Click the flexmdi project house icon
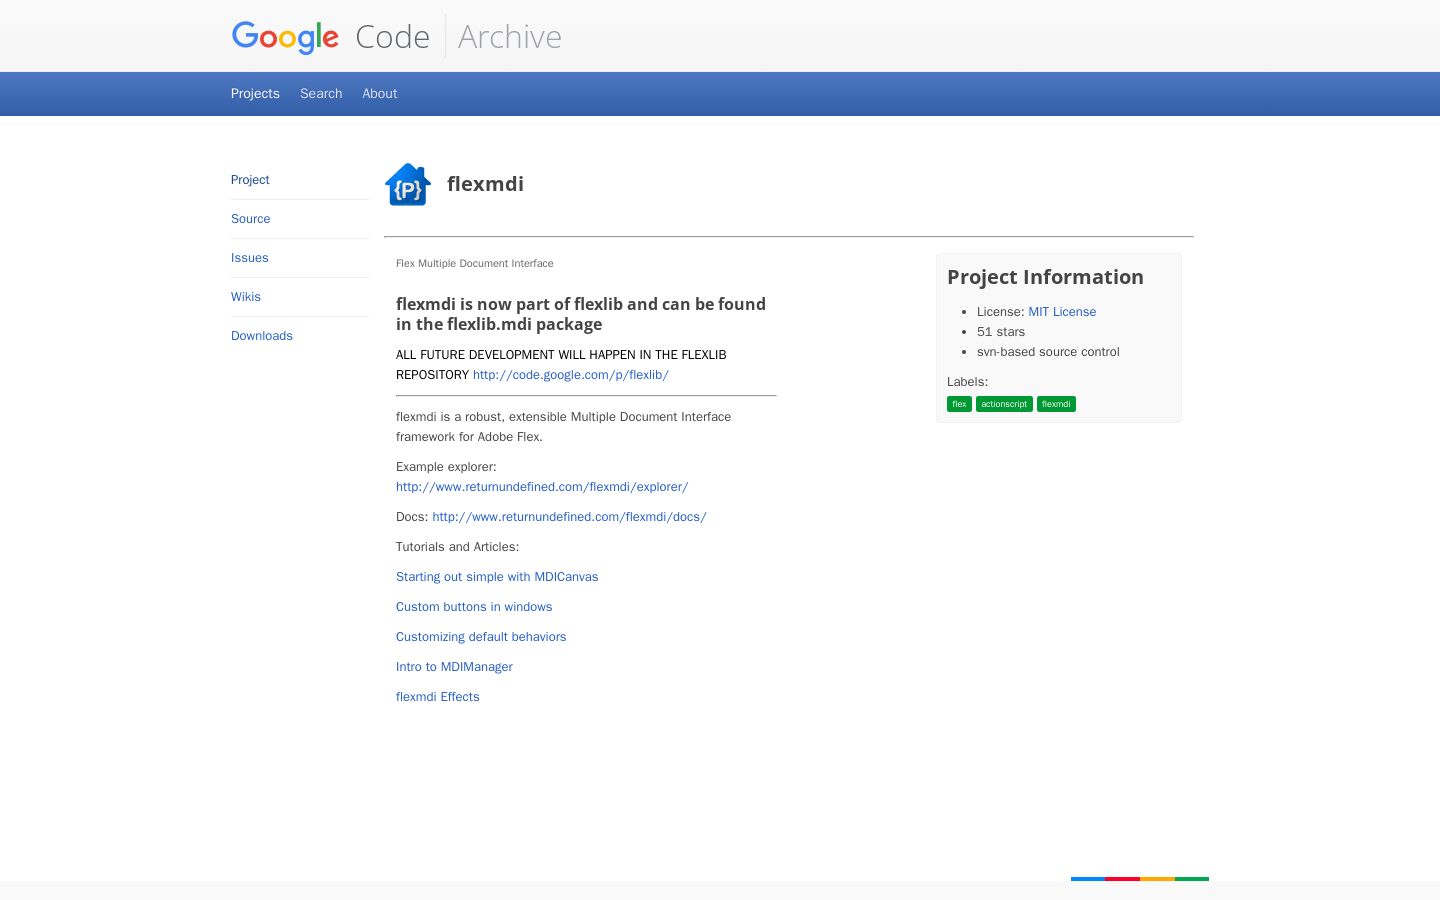The image size is (1440, 900). 408,184
